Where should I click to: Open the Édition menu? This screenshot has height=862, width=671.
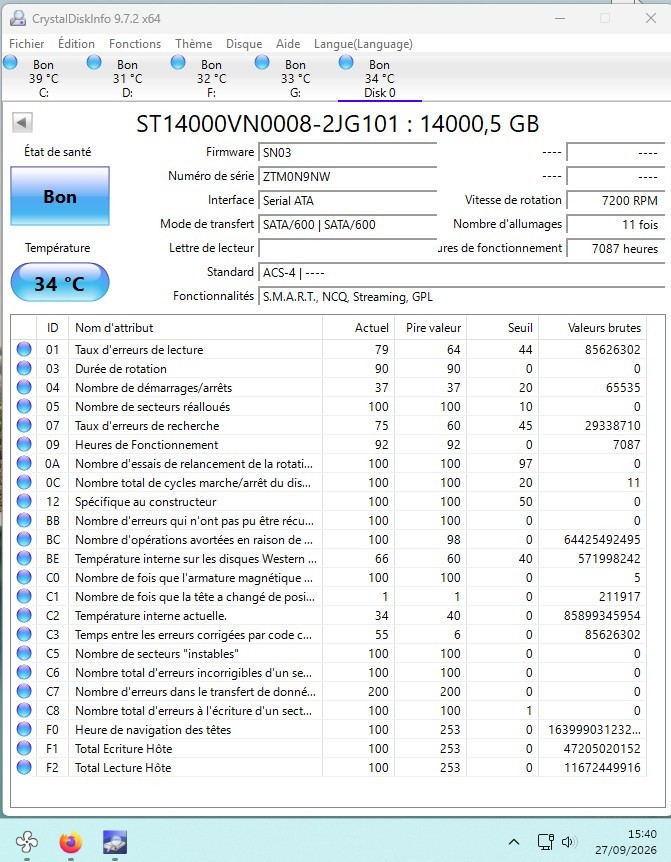click(x=76, y=43)
